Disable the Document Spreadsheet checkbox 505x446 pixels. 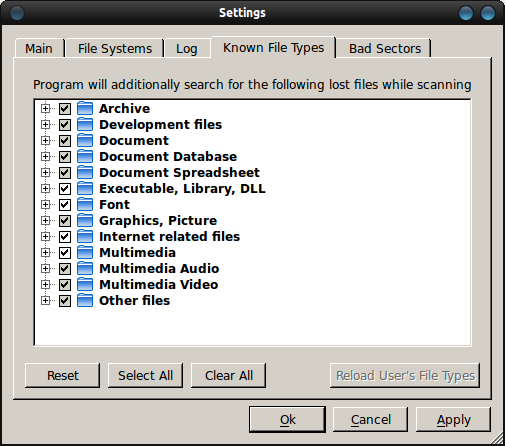65,173
